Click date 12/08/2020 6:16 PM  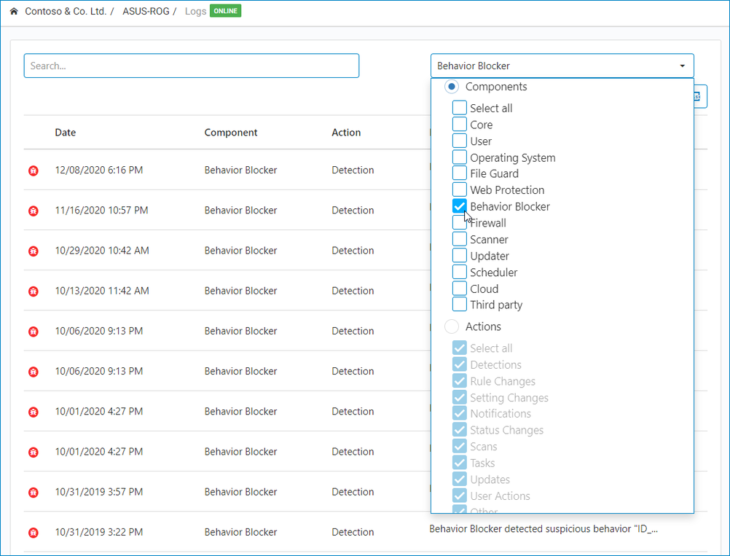pyautogui.click(x=99, y=170)
